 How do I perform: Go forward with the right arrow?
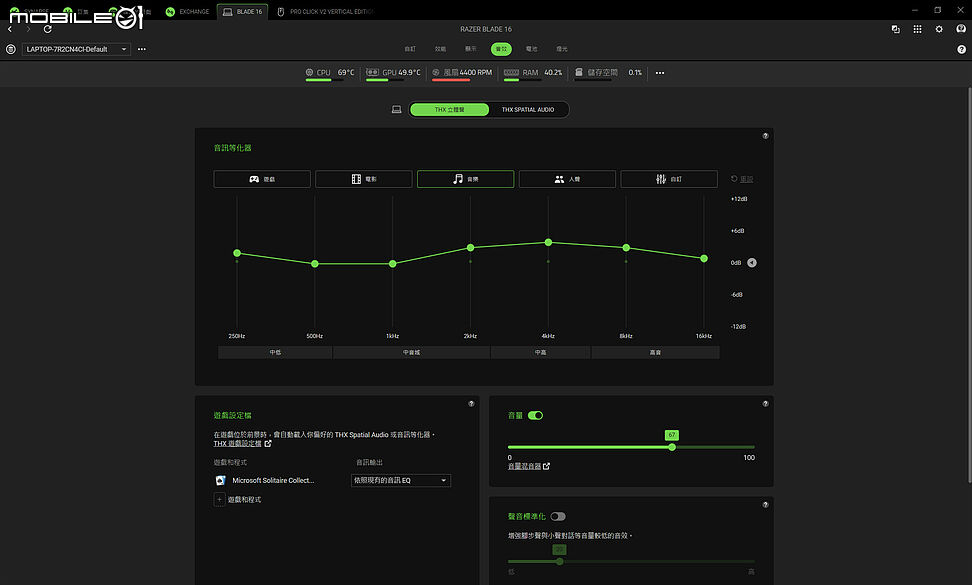(x=28, y=29)
